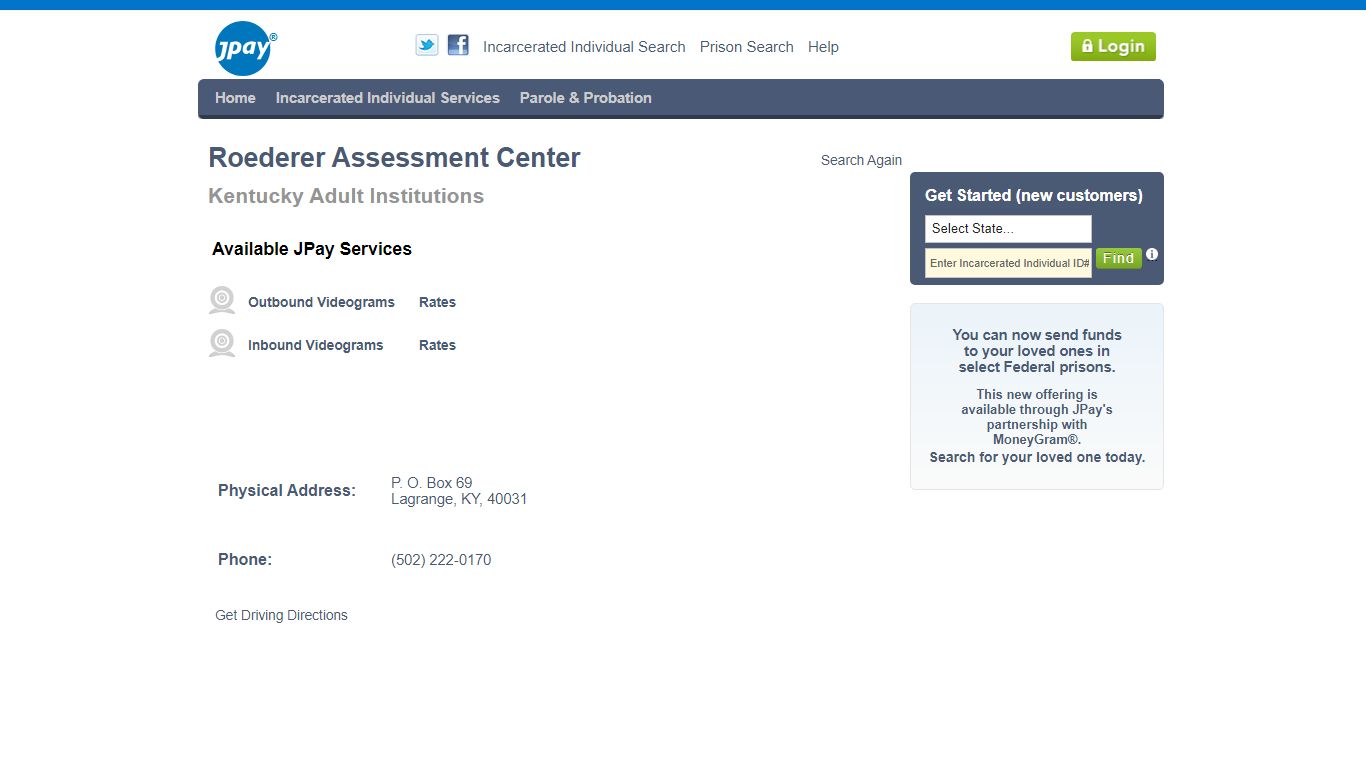1366x768 pixels.
Task: Click the JPay logo
Action: pos(245,48)
